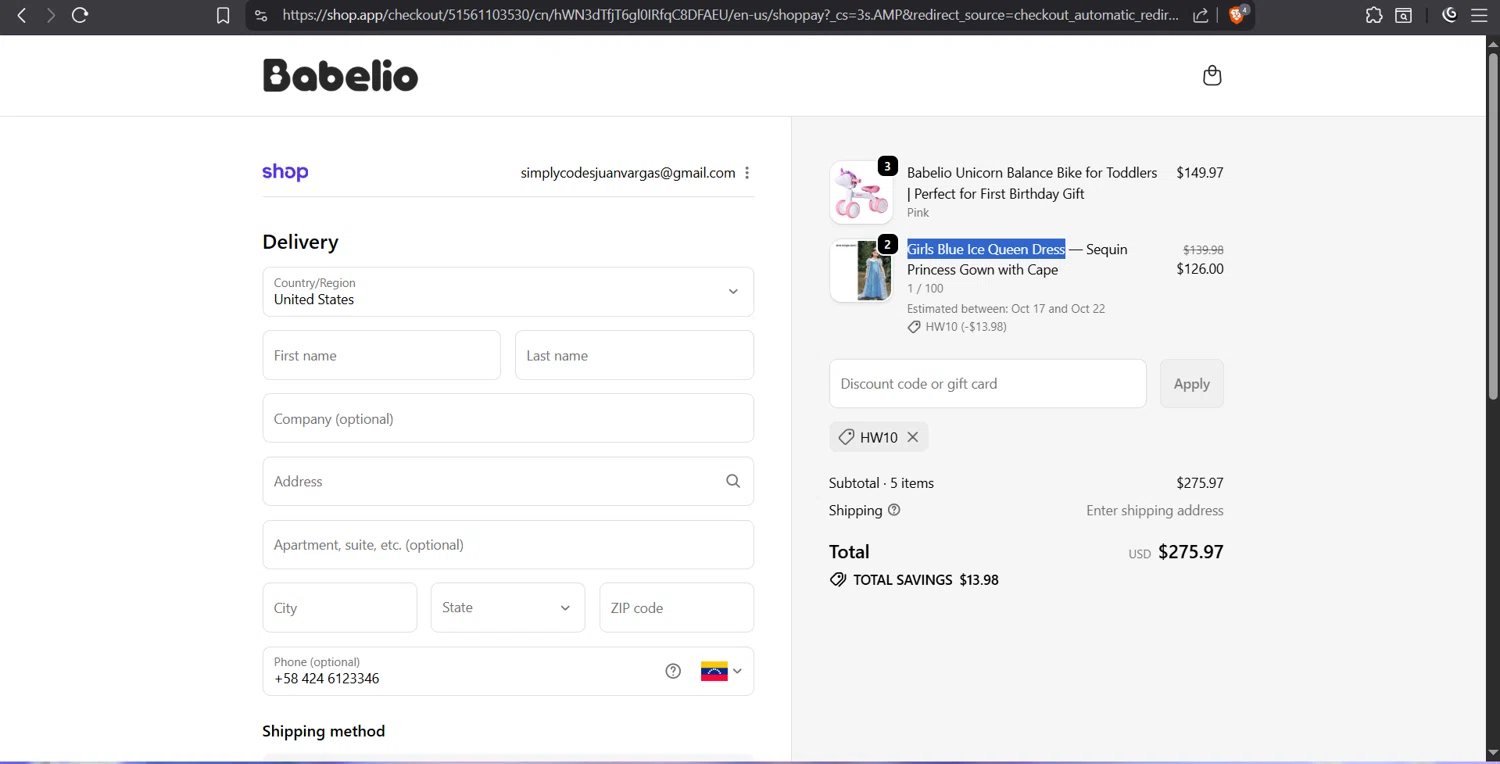Click the $126.00 dress price
The height and width of the screenshot is (764, 1500).
click(1200, 269)
